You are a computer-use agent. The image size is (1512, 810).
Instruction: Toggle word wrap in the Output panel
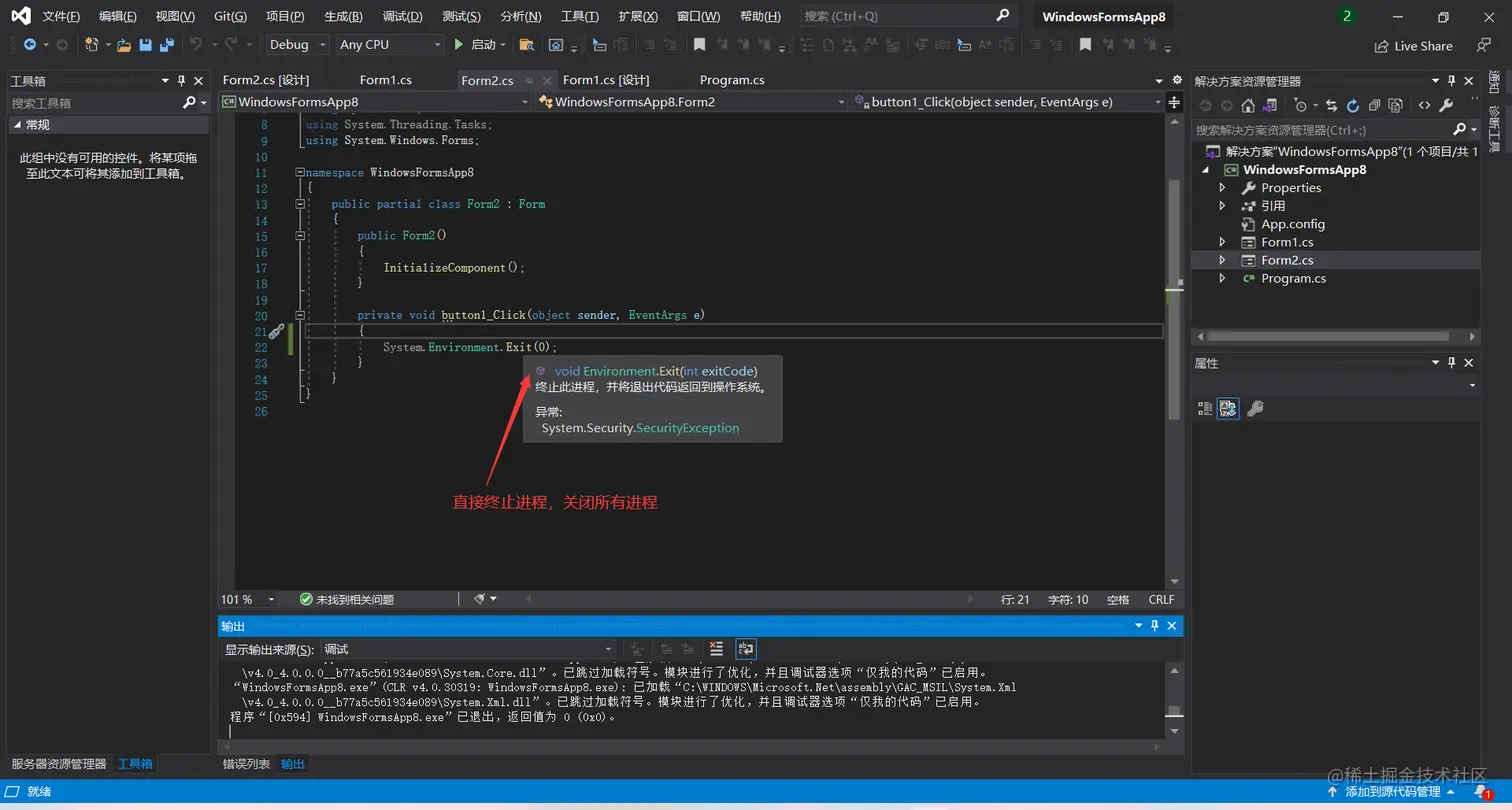[746, 649]
